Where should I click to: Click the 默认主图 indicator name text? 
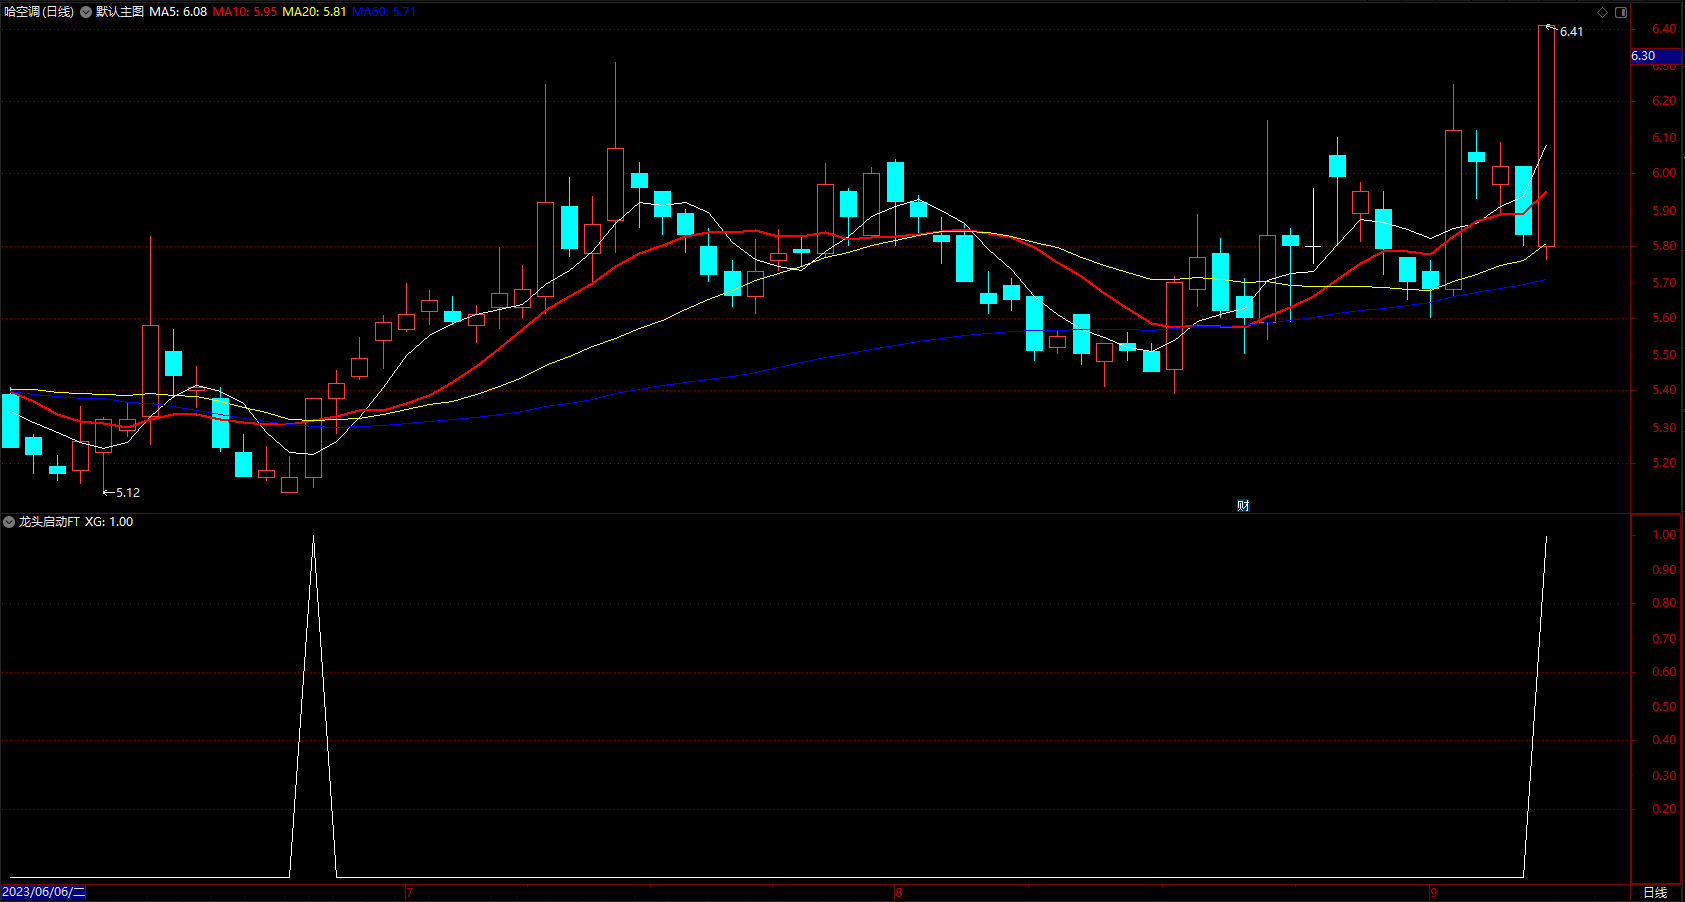tap(120, 12)
